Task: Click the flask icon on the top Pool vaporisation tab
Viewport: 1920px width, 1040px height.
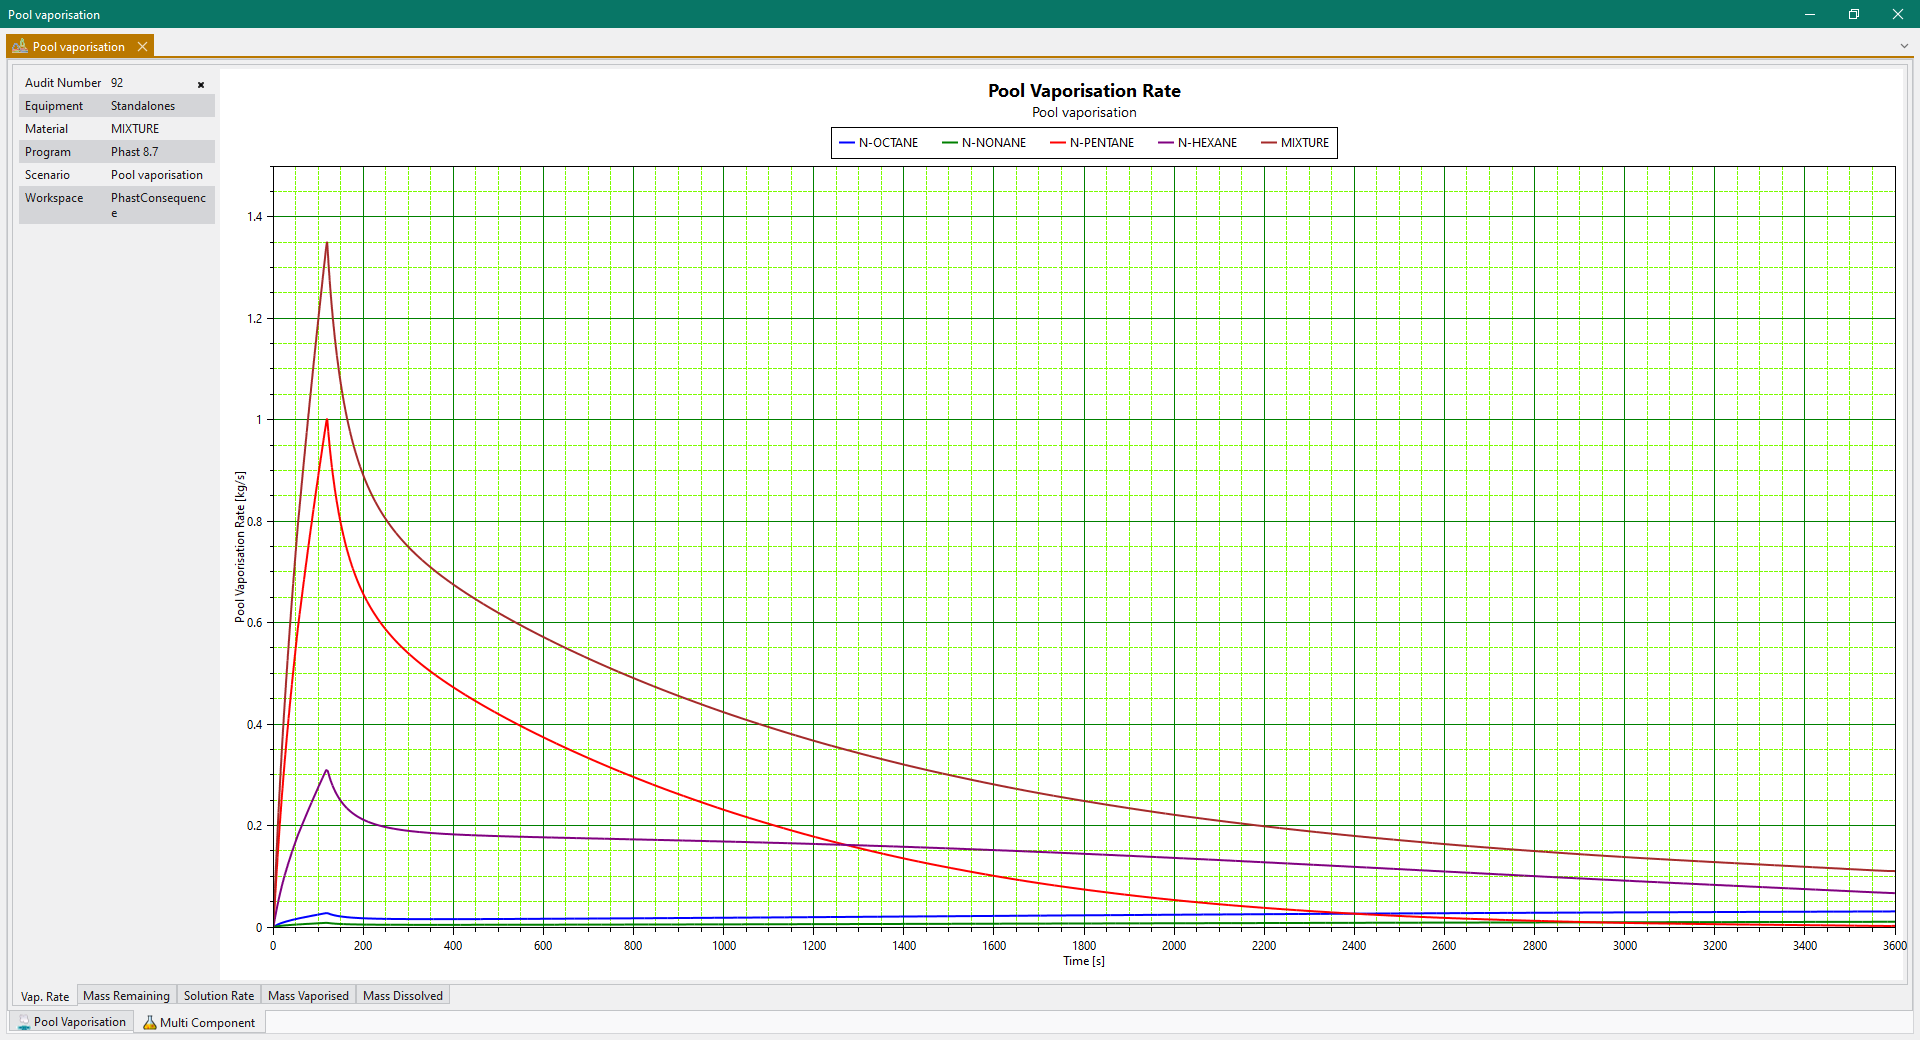Action: [20, 47]
